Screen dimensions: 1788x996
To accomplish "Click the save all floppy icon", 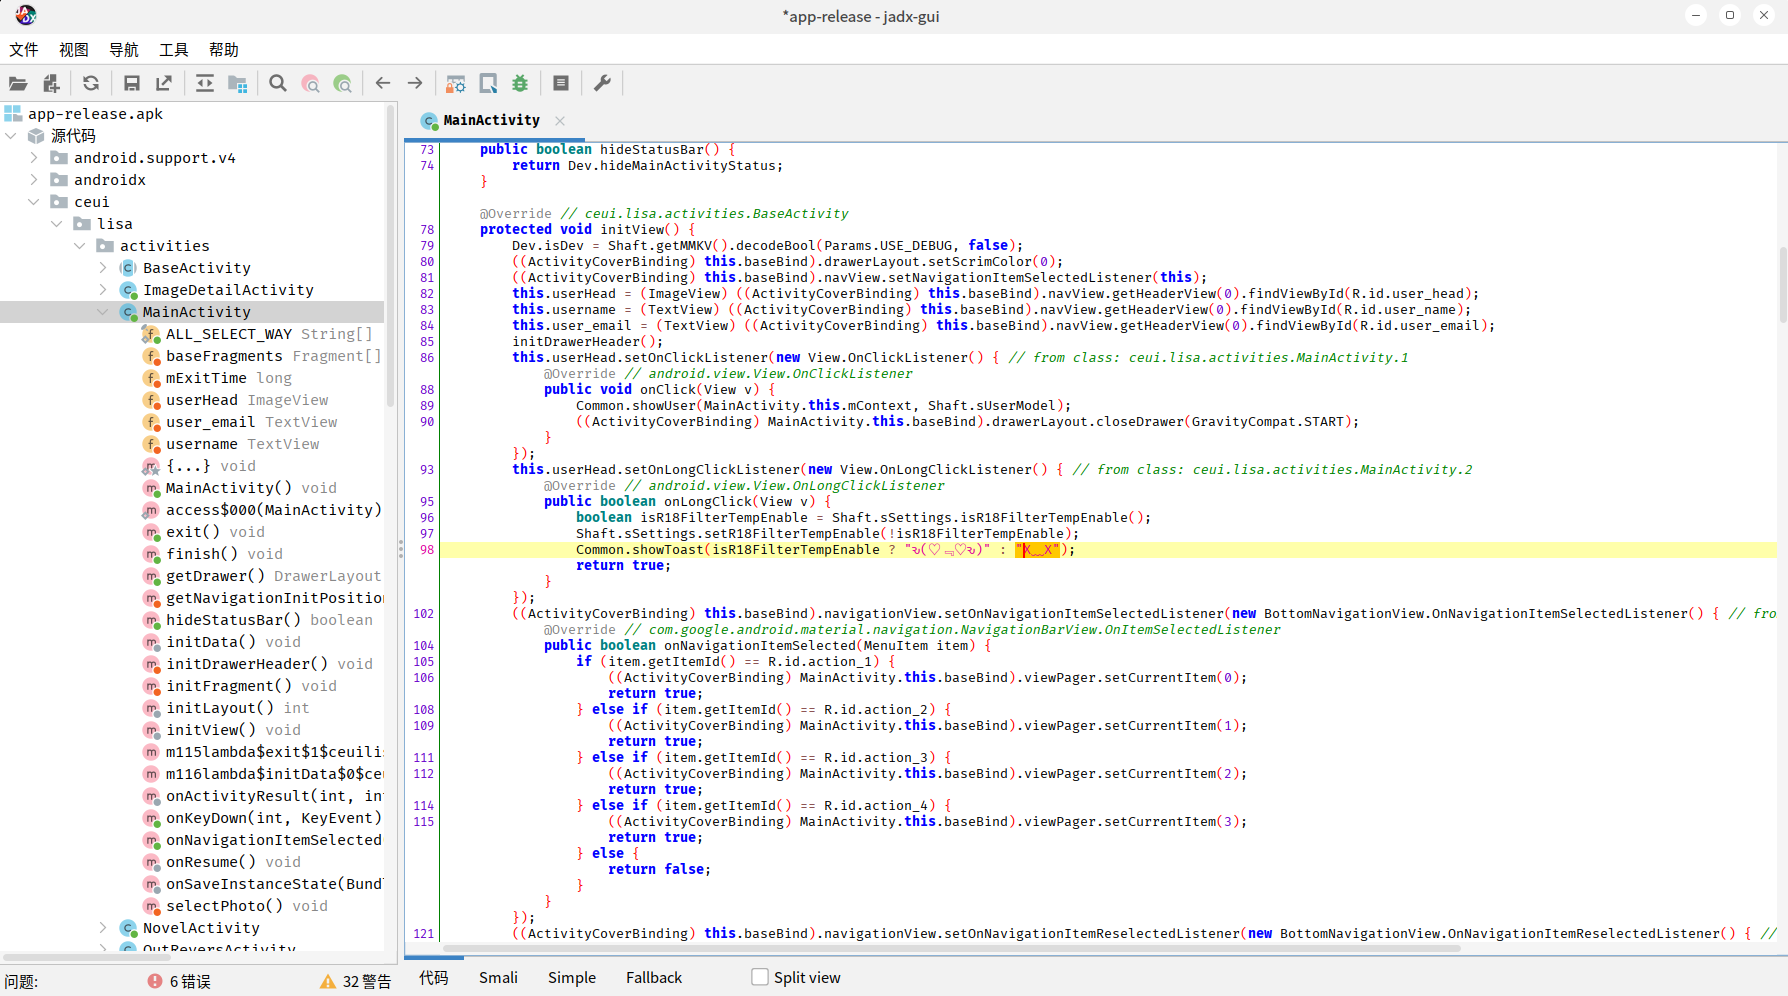I will [x=132, y=84].
